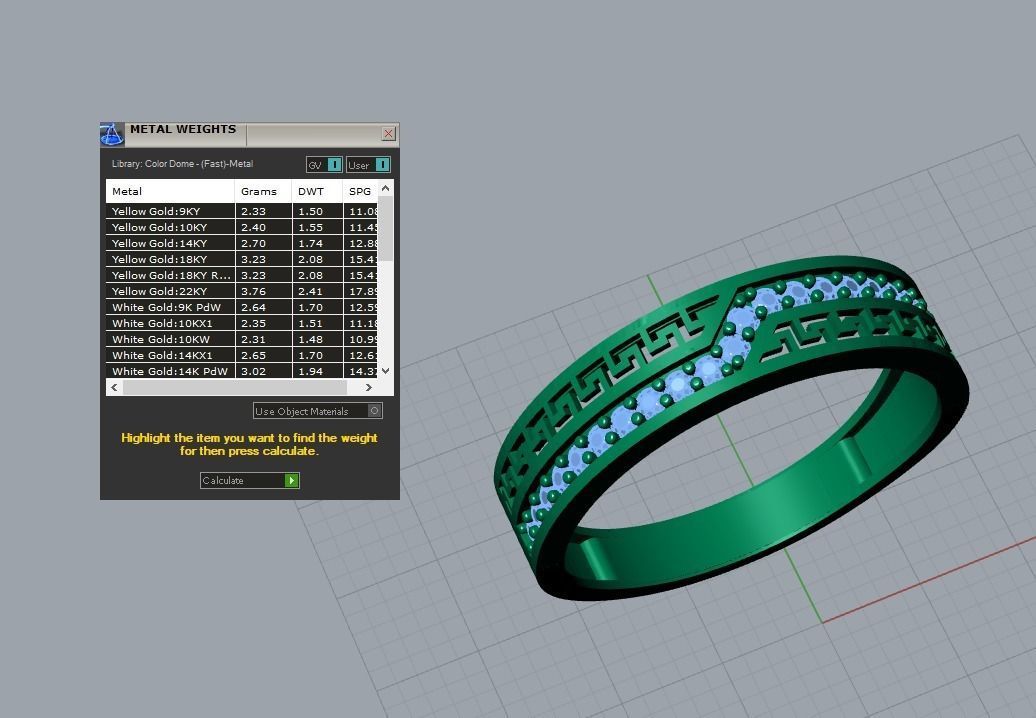Click the 3.02 grams cell
This screenshot has height=718, width=1036.
[x=263, y=371]
